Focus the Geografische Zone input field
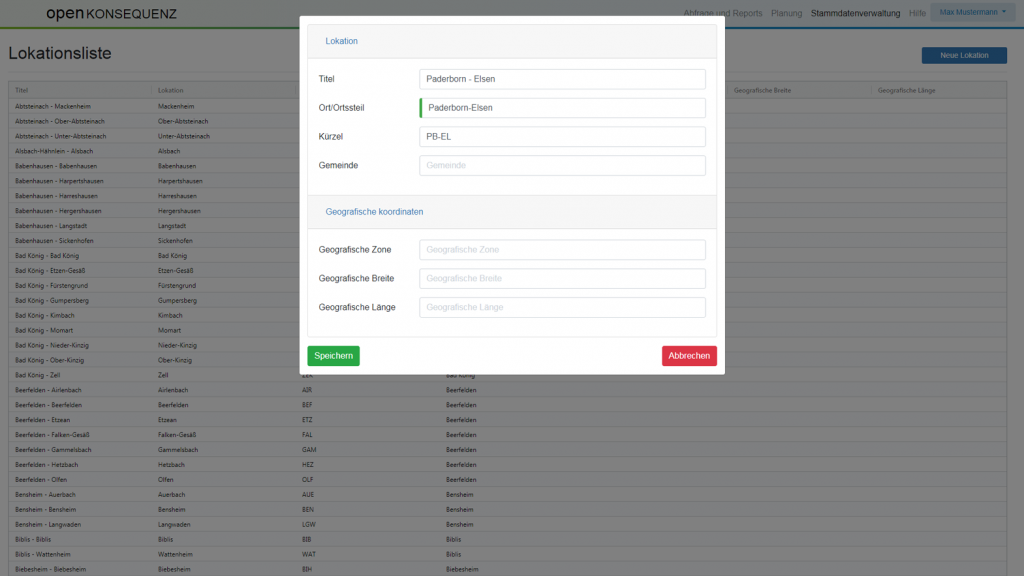The height and width of the screenshot is (576, 1024). [x=562, y=250]
